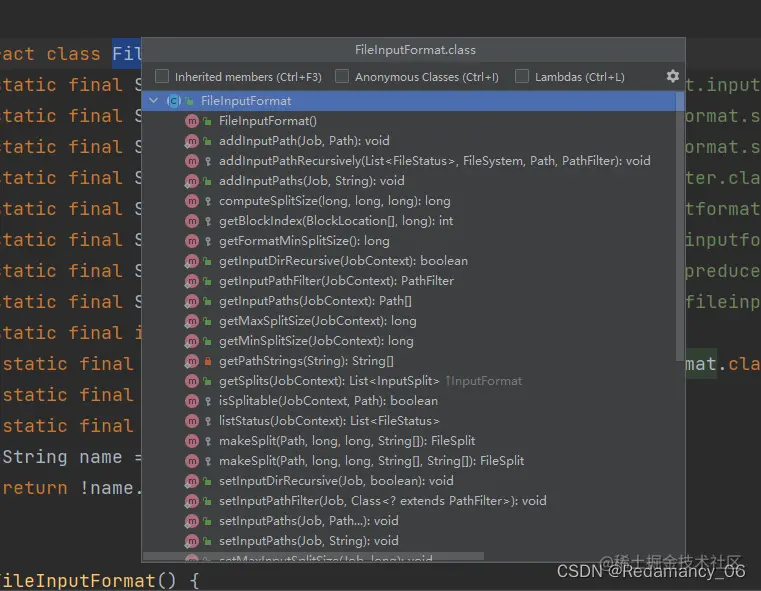
Task: Click 'return' keyword in the editor behind
Action: 35,488
